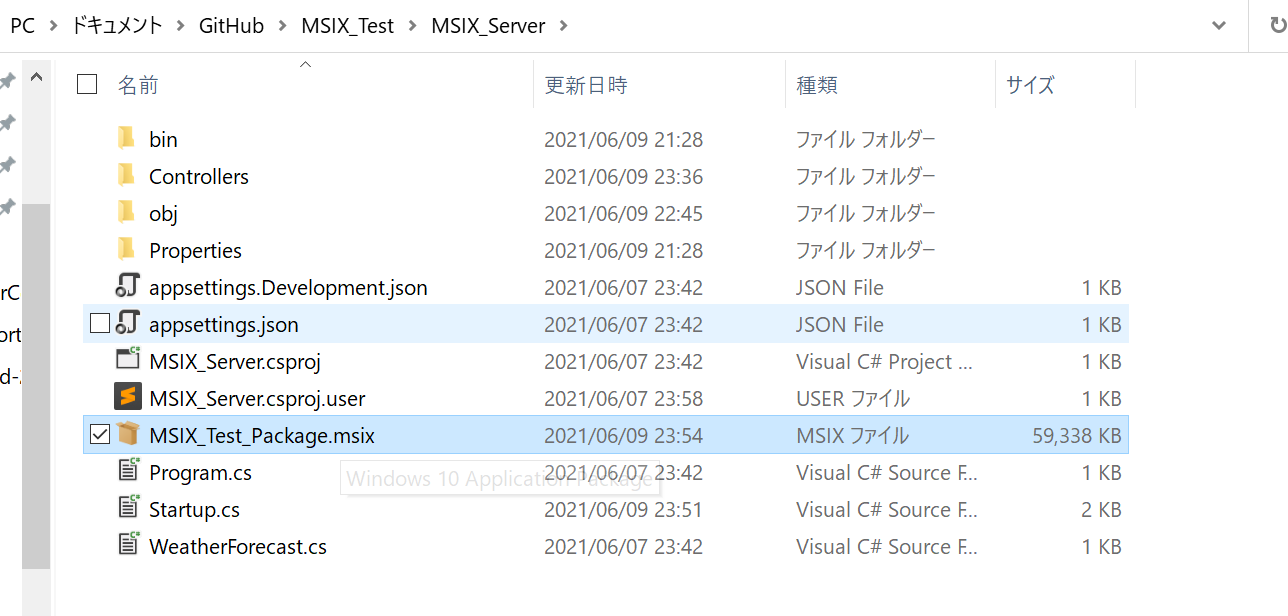
Task: Click MSIX_Server breadcrumb segment
Action: 488,26
